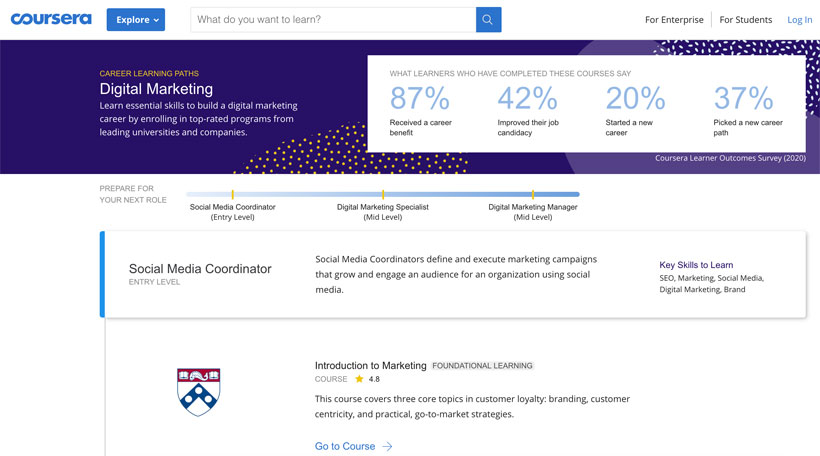Open the For Students menu item
This screenshot has height=456, width=820.
pos(746,20)
